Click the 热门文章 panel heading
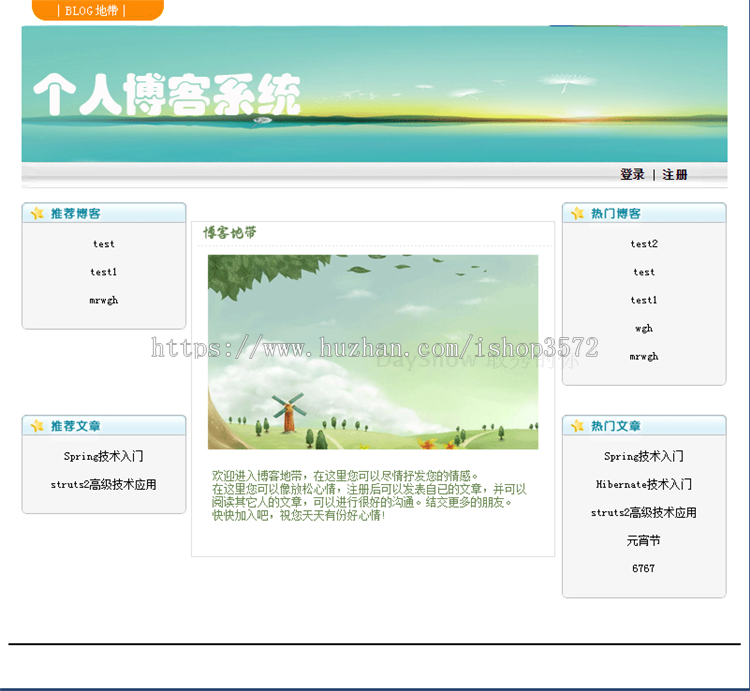Image resolution: width=750 pixels, height=691 pixels. pyautogui.click(x=616, y=426)
